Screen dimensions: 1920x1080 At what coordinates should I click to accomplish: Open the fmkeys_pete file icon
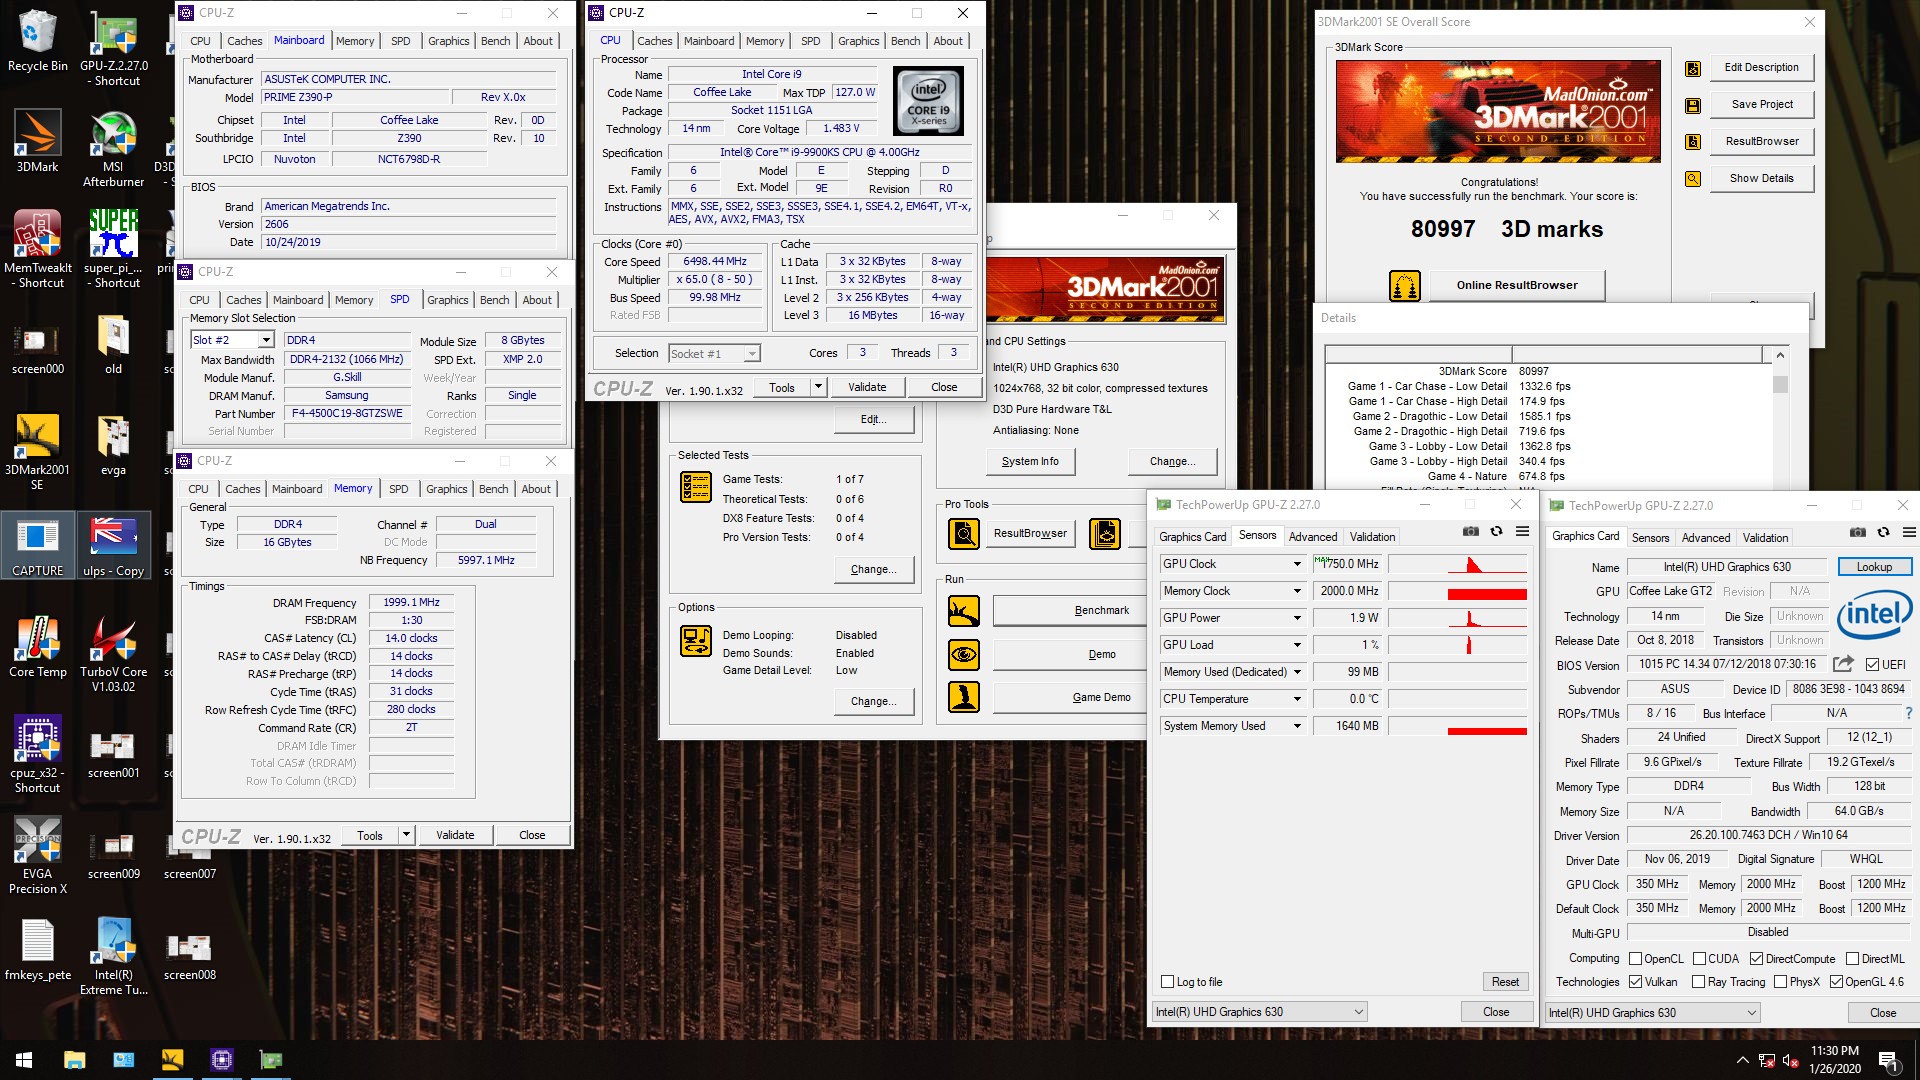point(37,949)
